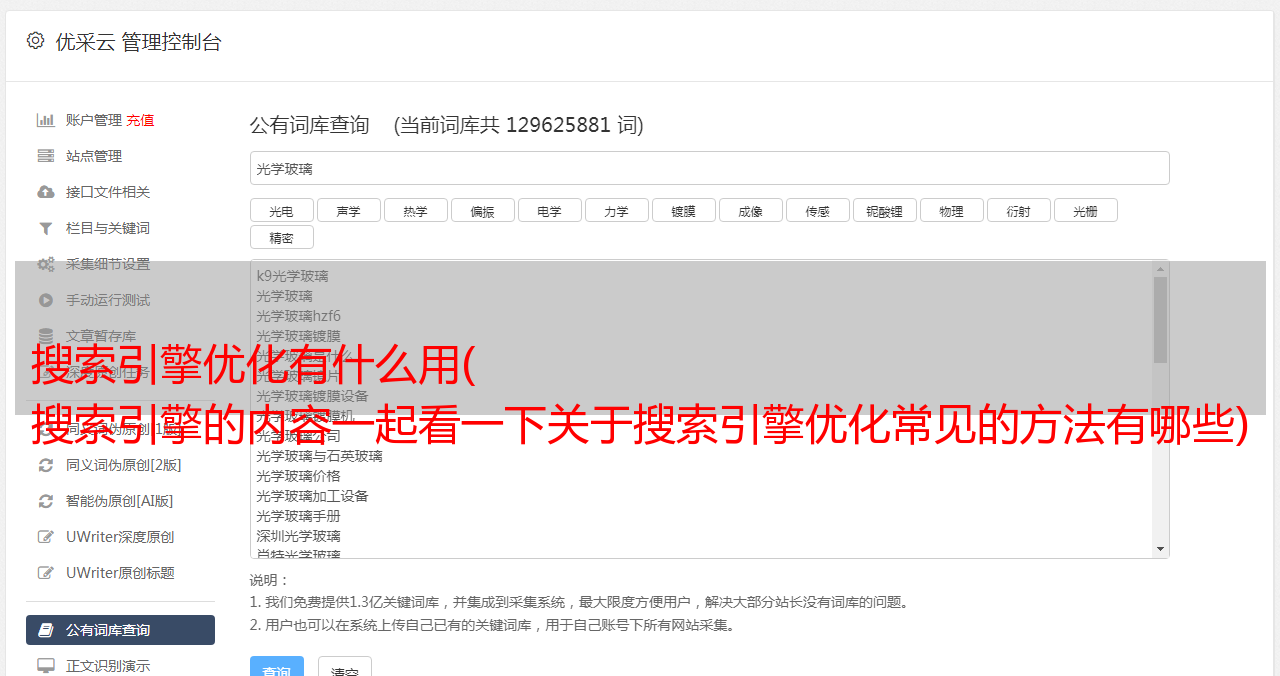Click the funnel icon for 栏目与关键词
Viewport: 1280px width, 676px height.
click(x=46, y=228)
